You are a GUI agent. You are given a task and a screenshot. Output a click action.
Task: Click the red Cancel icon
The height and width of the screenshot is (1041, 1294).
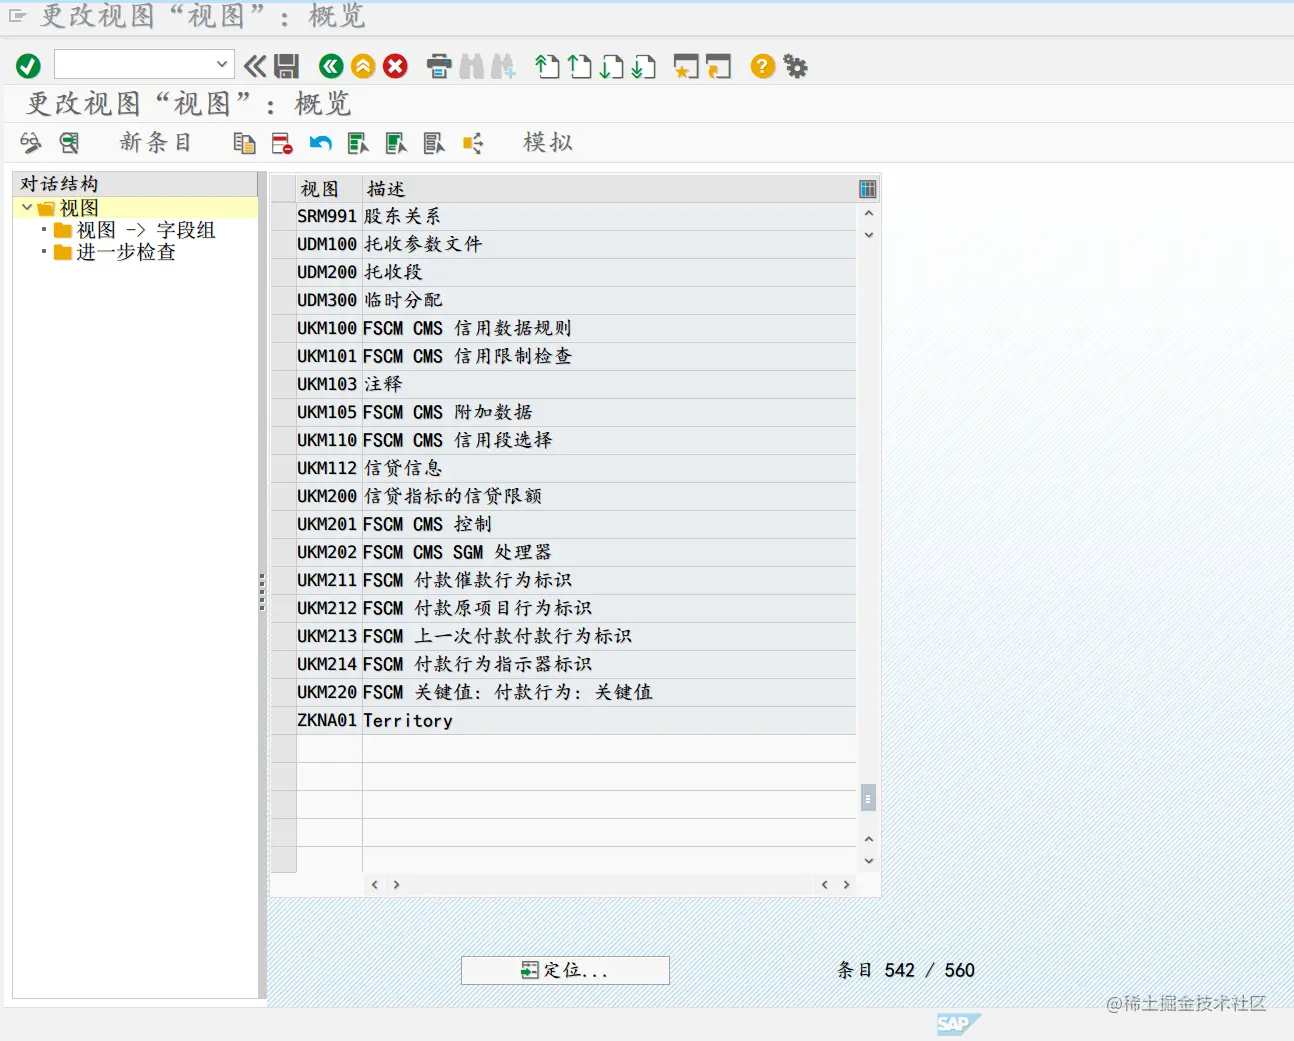point(396,66)
